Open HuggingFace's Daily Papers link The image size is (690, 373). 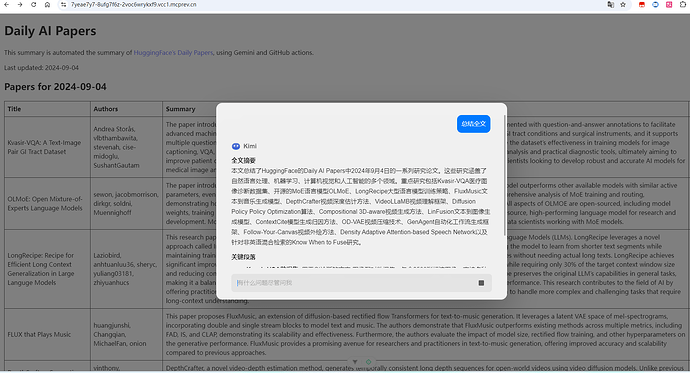point(173,52)
